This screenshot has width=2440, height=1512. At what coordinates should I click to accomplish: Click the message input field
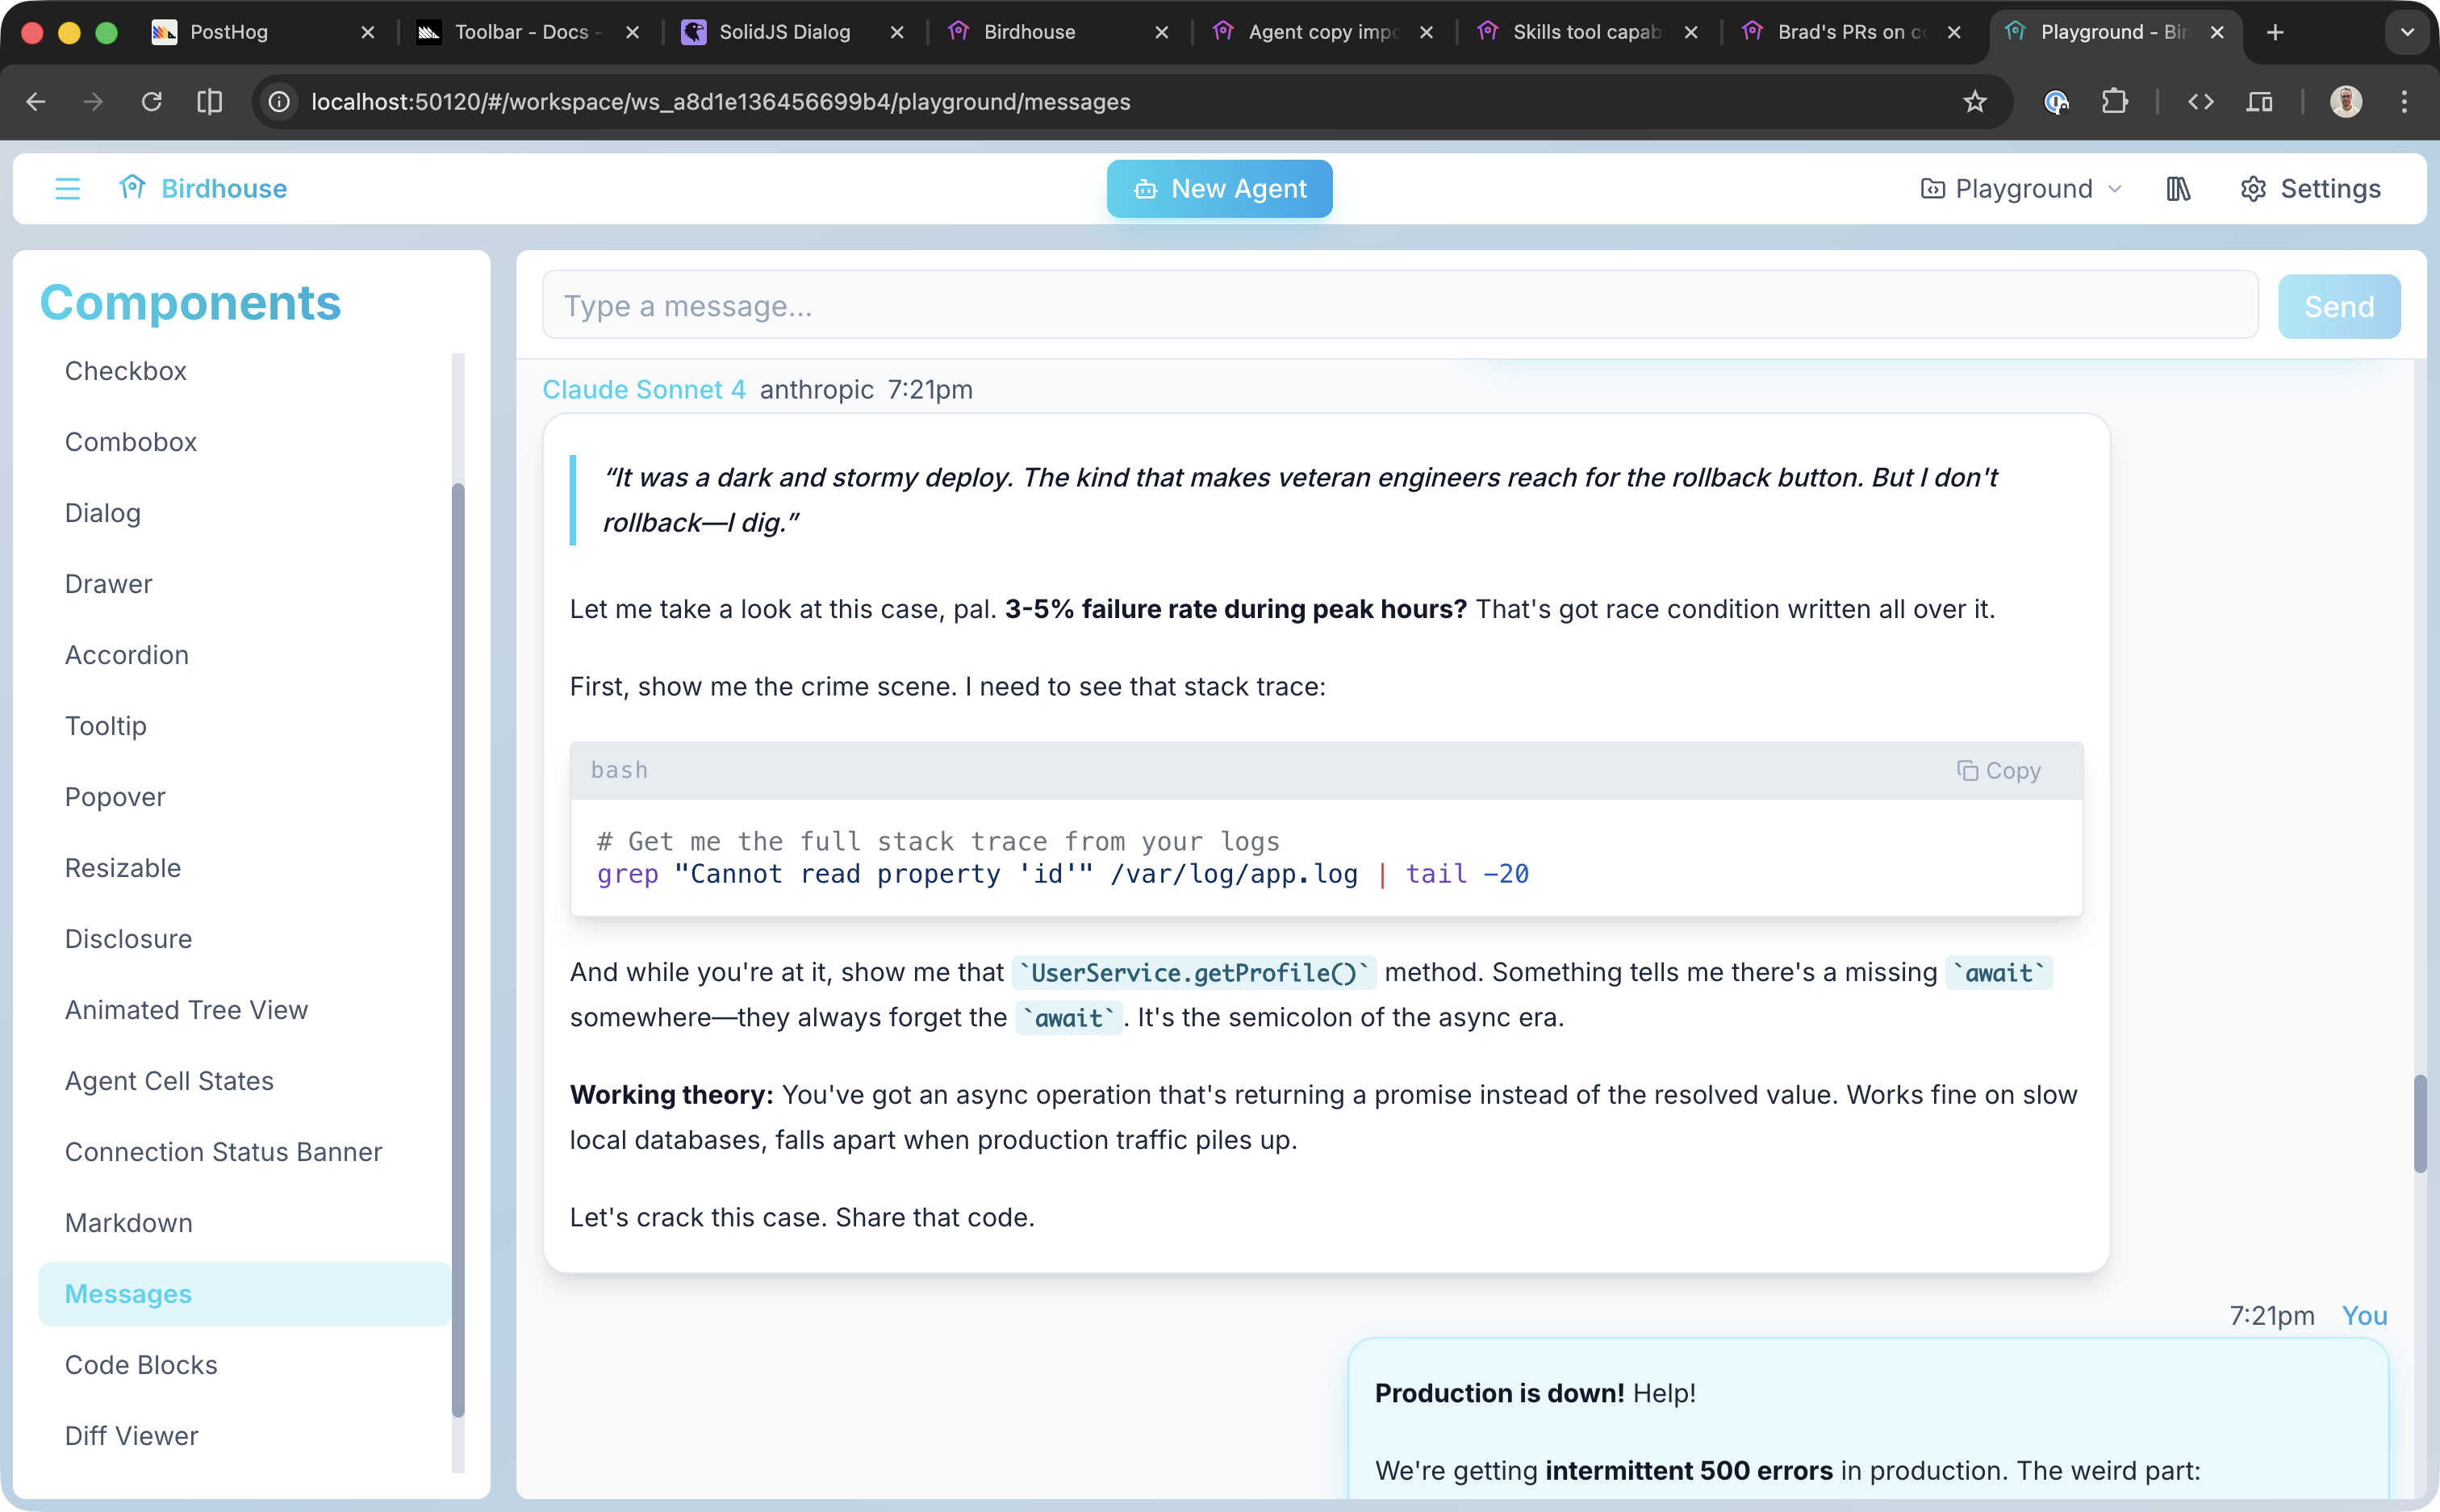[1200, 305]
